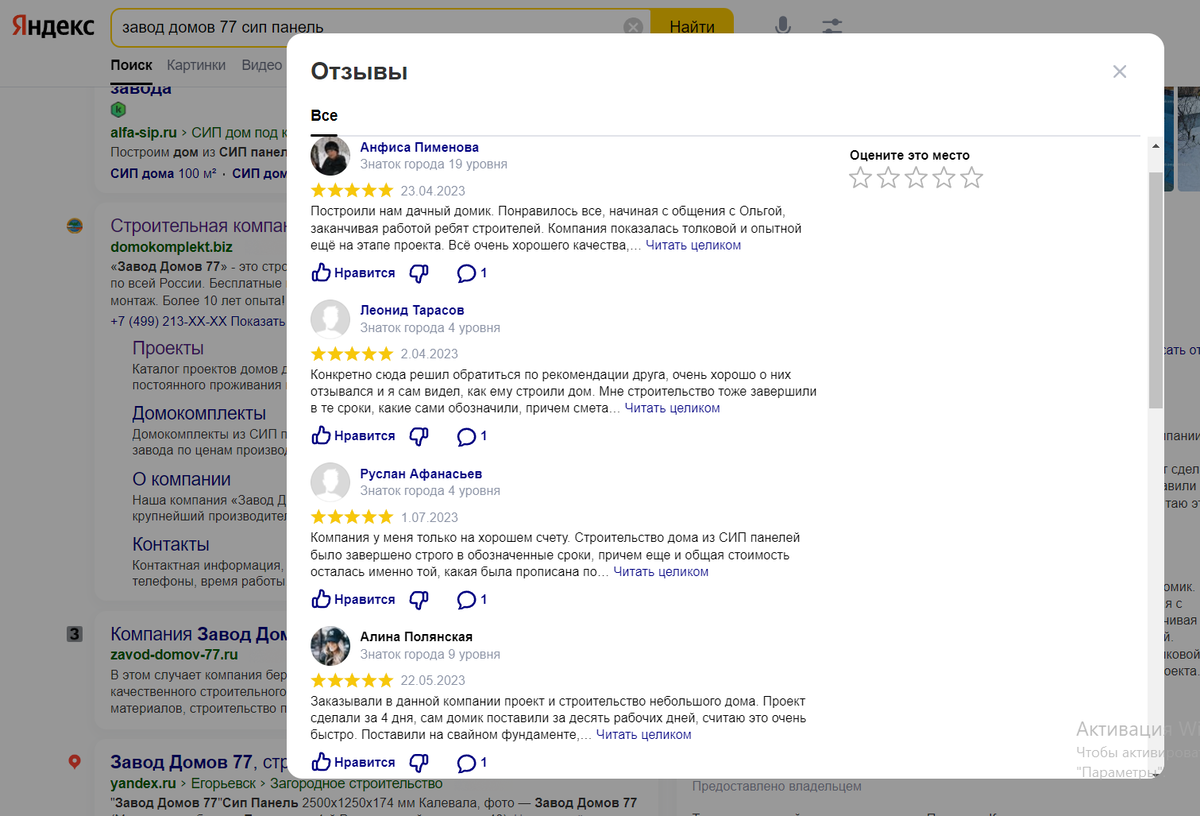The image size is (1200, 816).
Task: Rate this place three stars
Action: [916, 178]
